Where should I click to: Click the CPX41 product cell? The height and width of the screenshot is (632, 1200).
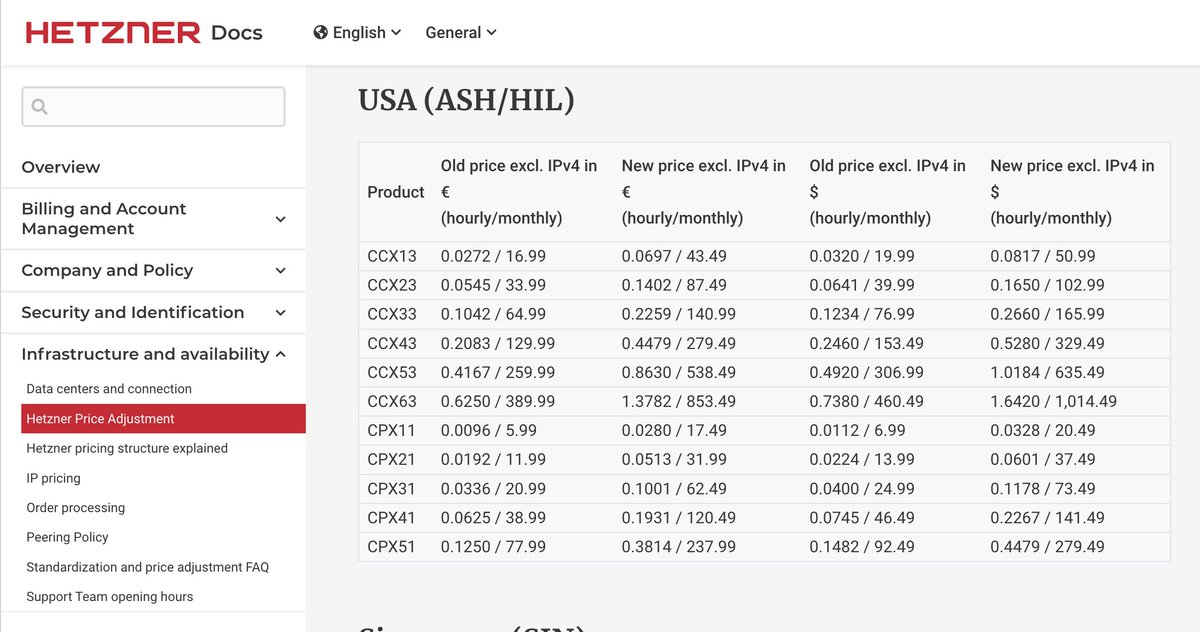click(391, 518)
